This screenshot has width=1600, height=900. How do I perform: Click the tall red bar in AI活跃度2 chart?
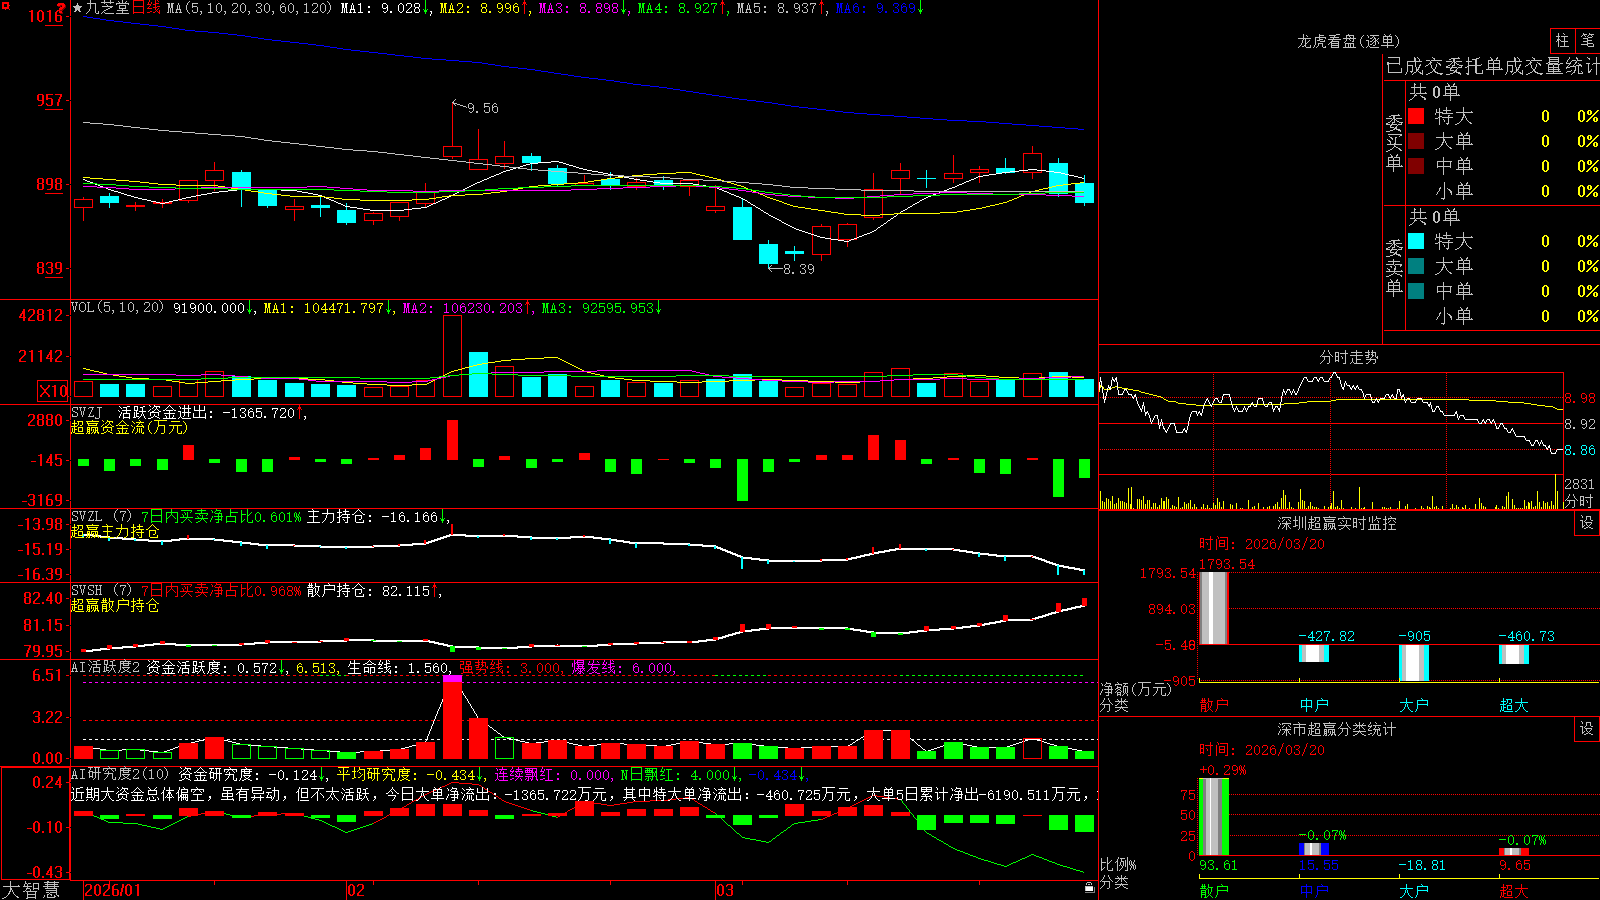[453, 718]
